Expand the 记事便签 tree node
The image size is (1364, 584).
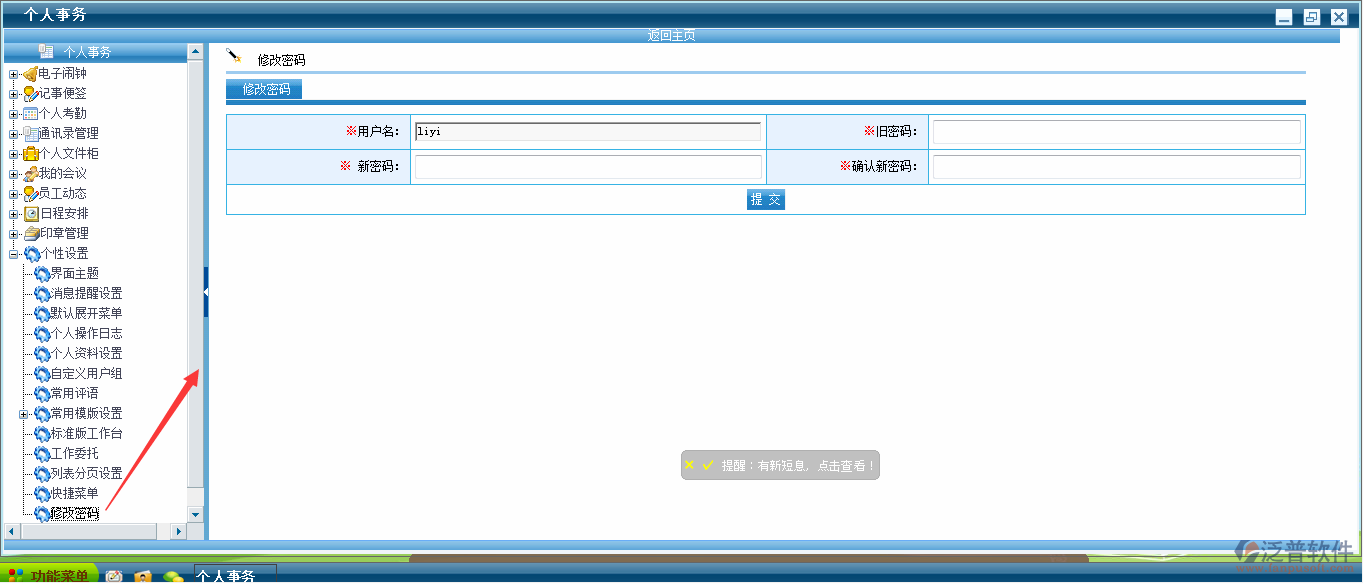[x=14, y=94]
